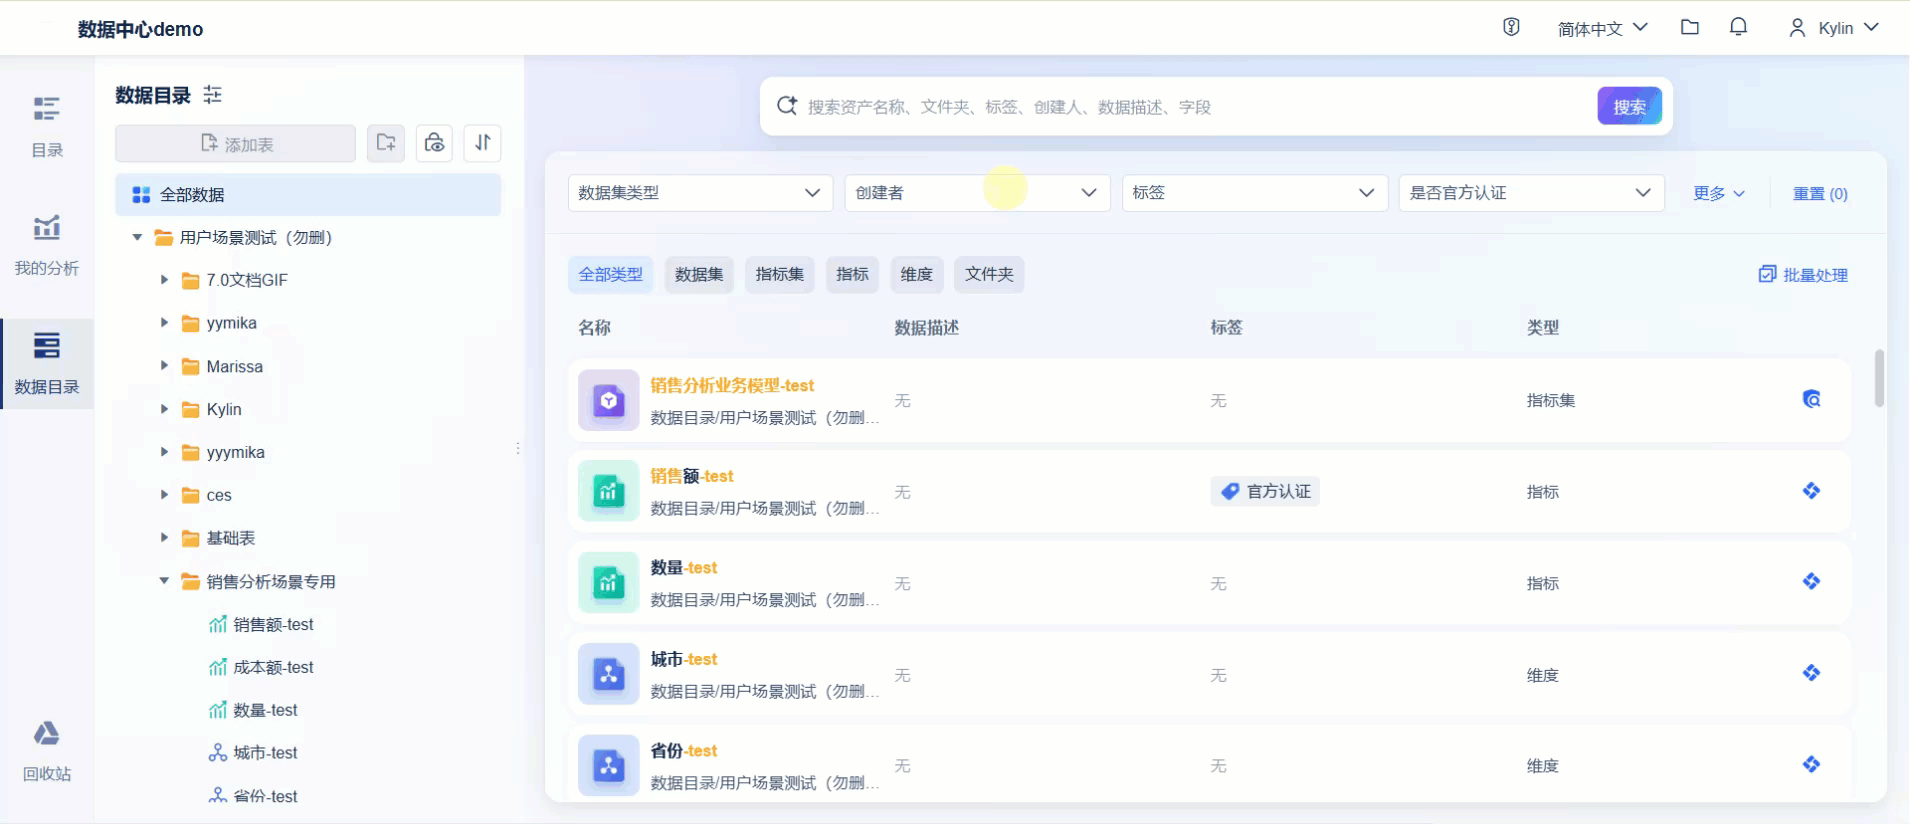This screenshot has width=1910, height=824.
Task: Open the Recycle Bin (回收站) sidebar icon
Action: point(47,750)
